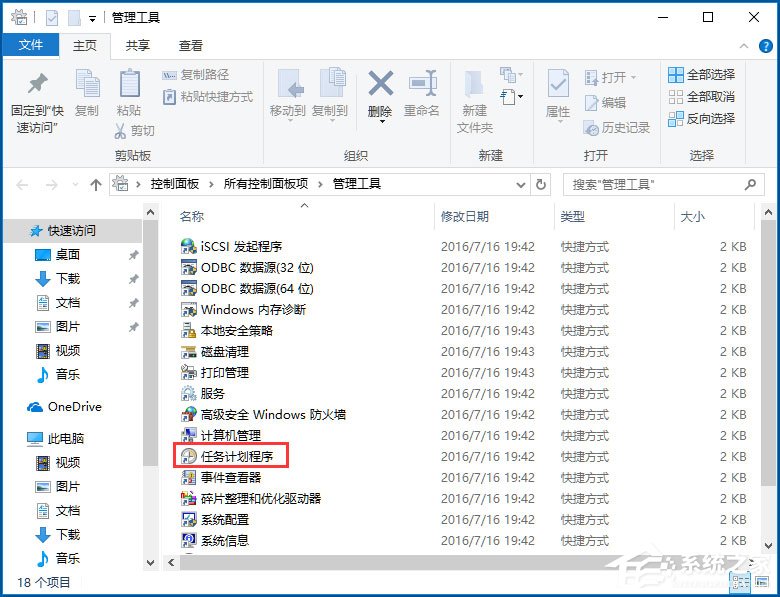Screen dimensions: 780x597
Task: Click 全部取消 (Select none) in ribbon
Action: pyautogui.click(x=701, y=97)
